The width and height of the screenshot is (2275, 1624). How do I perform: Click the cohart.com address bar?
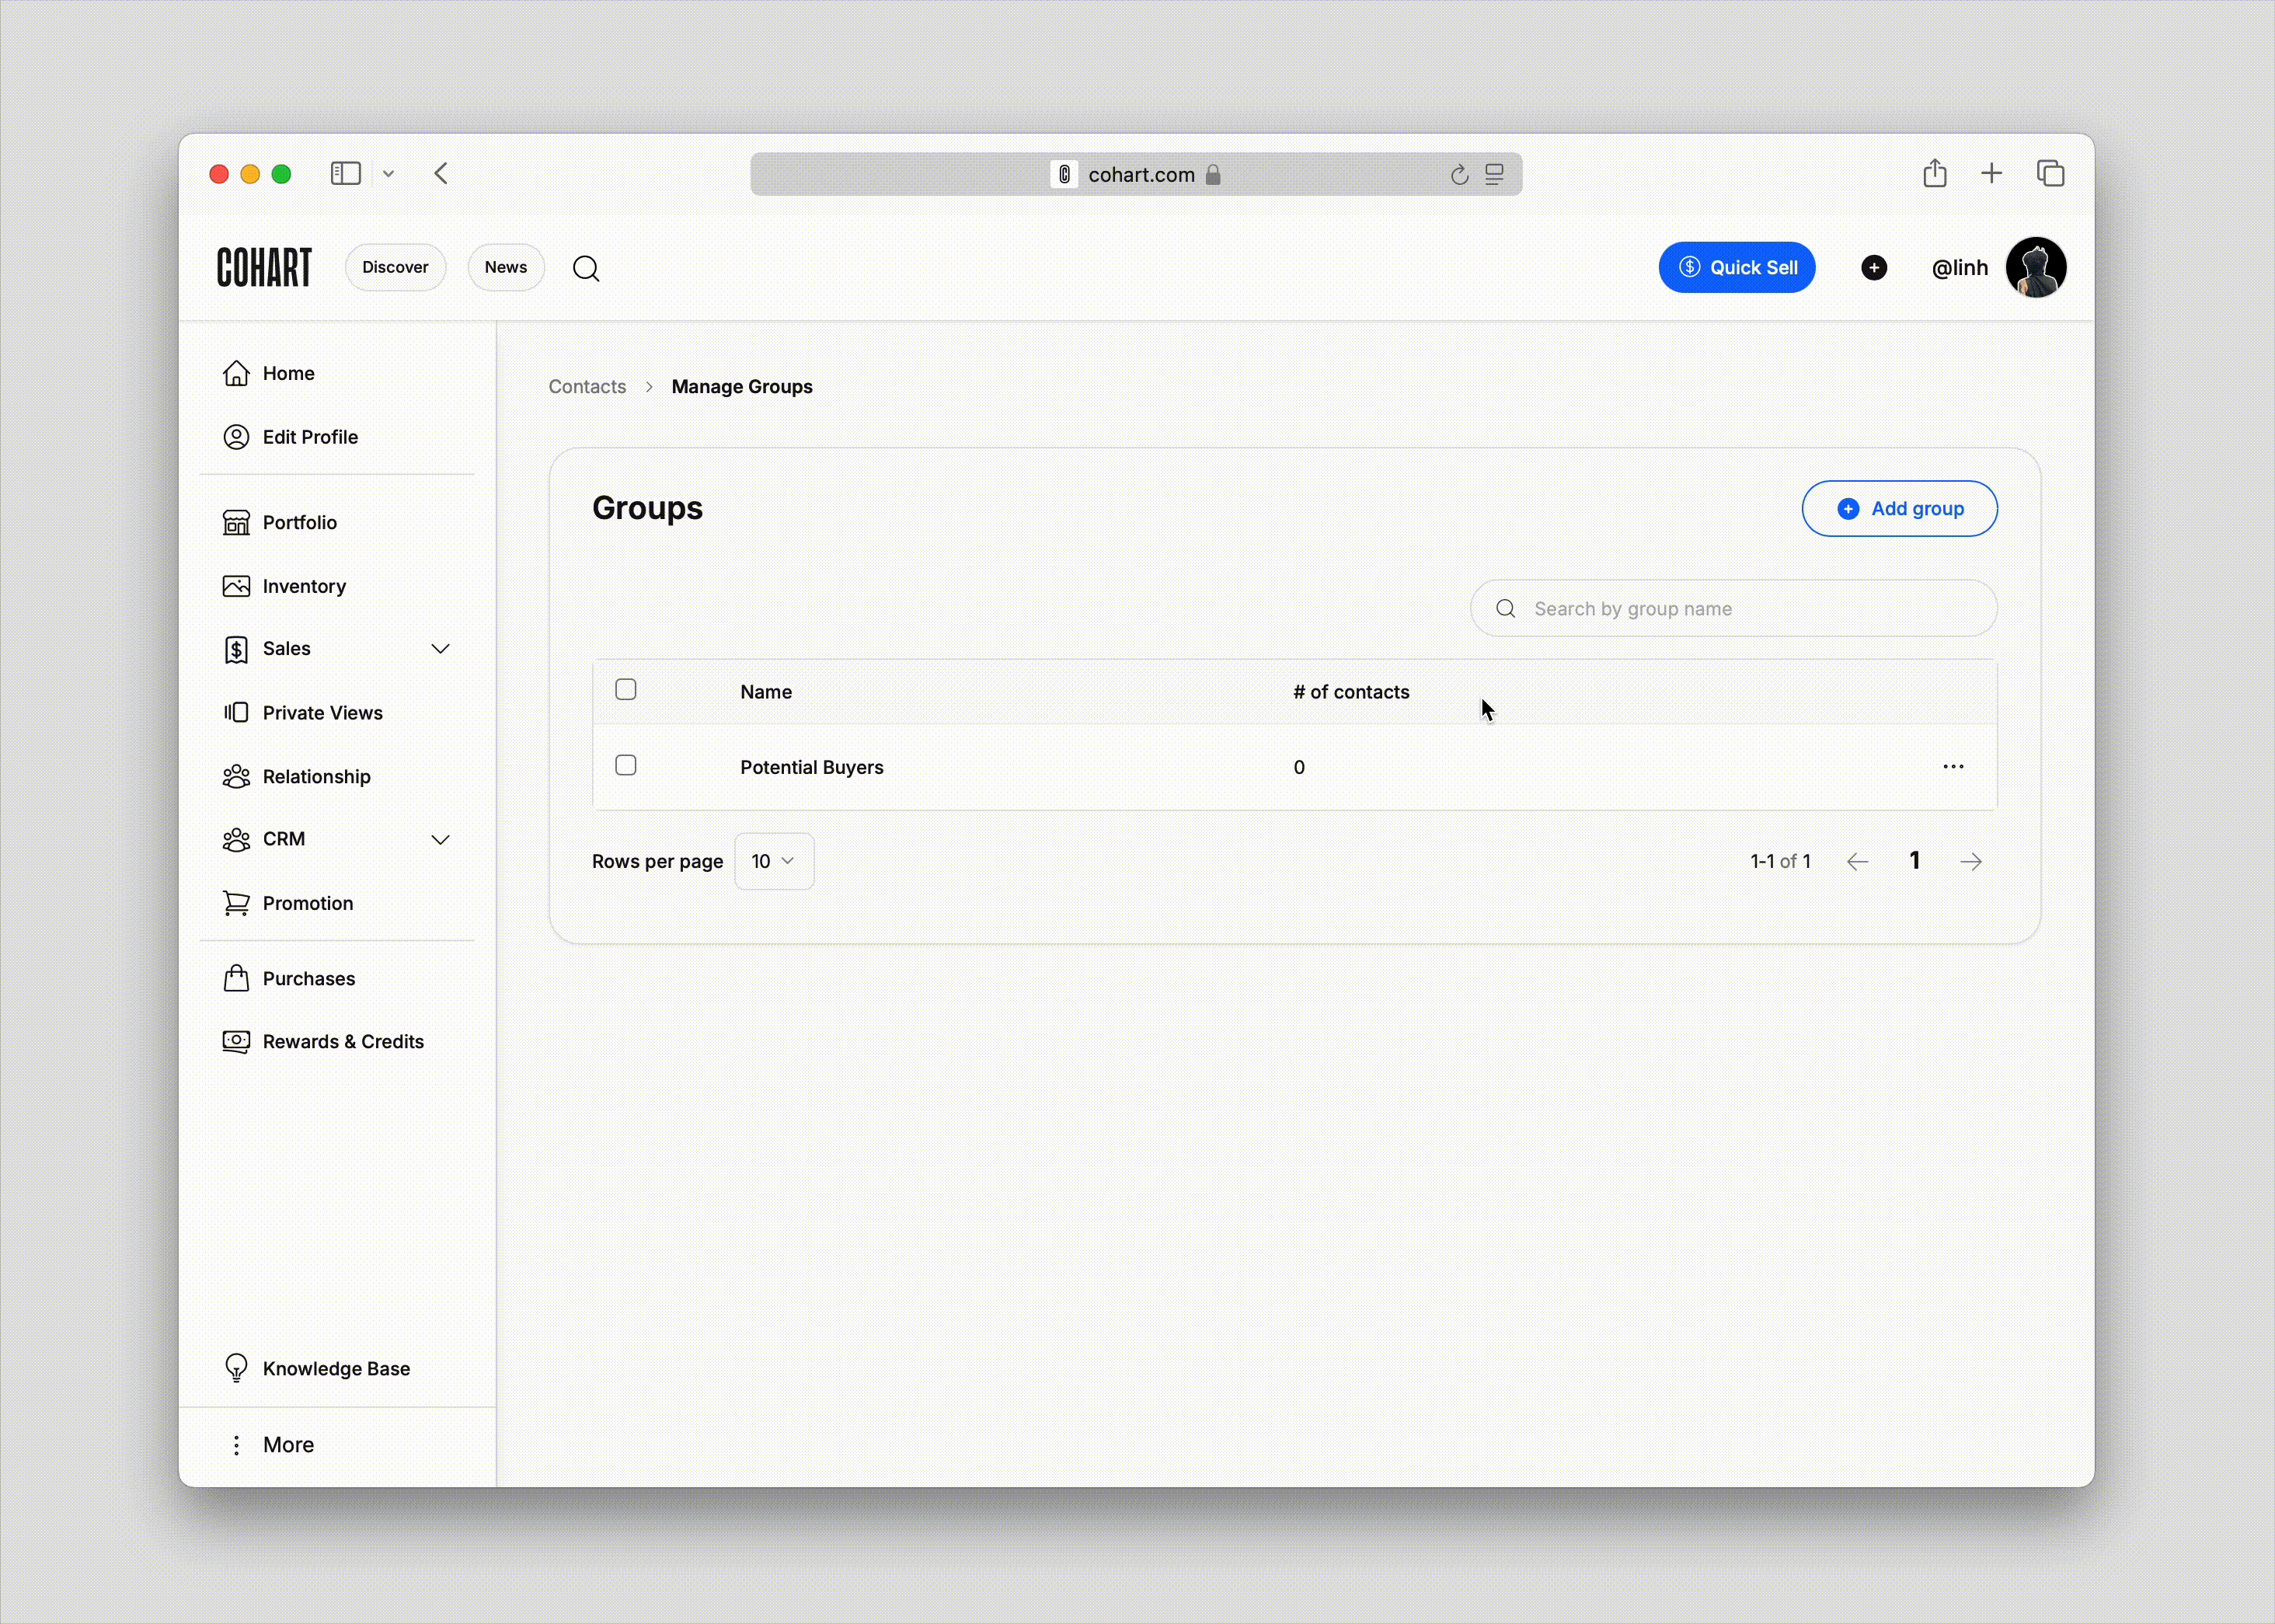1136,174
